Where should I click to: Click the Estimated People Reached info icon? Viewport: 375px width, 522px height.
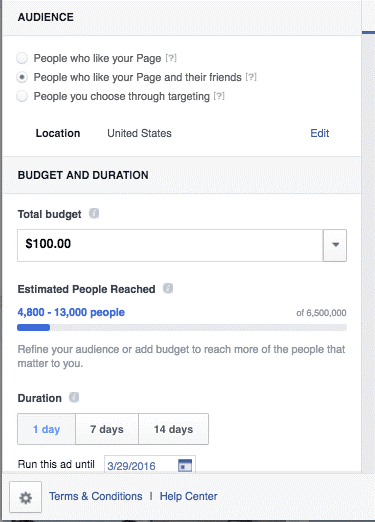point(168,288)
